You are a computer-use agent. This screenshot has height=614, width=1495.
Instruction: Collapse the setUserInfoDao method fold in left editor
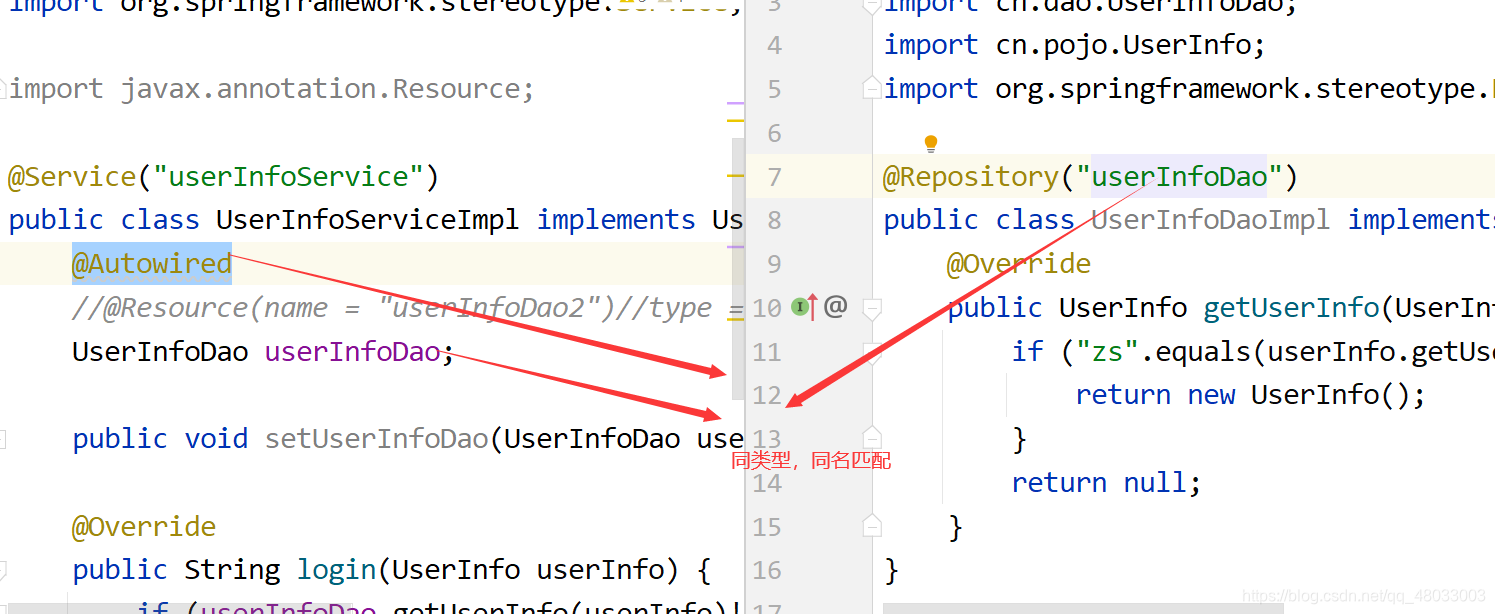point(3,438)
